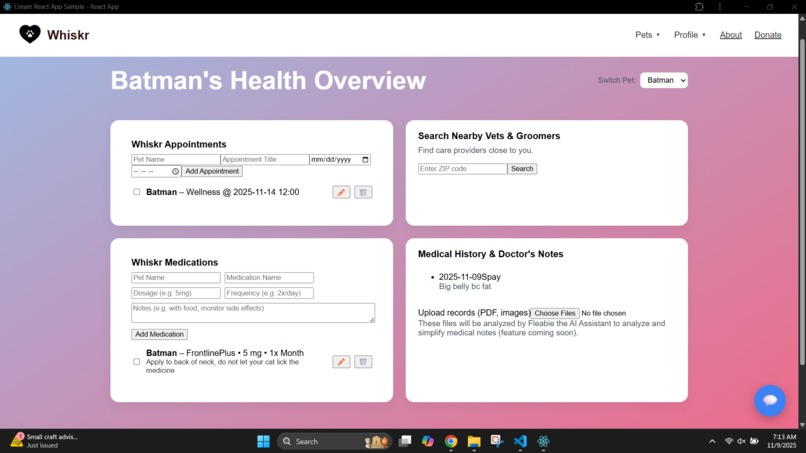This screenshot has height=453, width=806.
Task: Open the Windows Start menu
Action: (x=263, y=441)
